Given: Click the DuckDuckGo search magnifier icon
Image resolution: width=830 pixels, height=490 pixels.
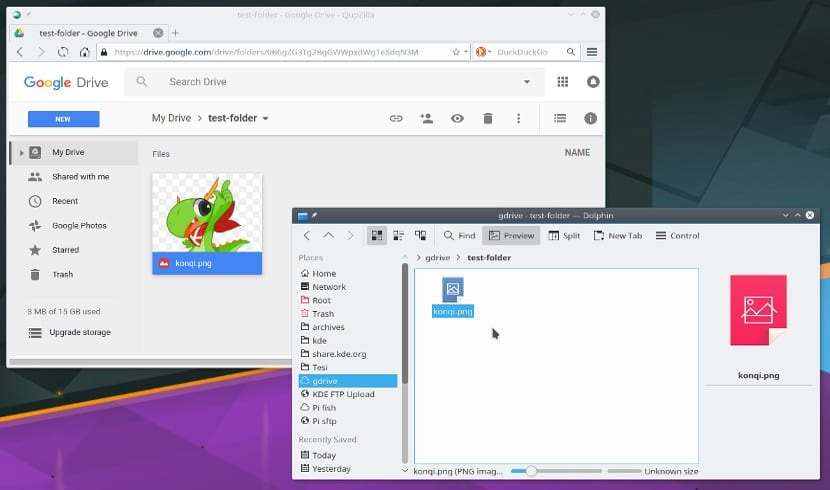Looking at the screenshot, I should [x=571, y=52].
